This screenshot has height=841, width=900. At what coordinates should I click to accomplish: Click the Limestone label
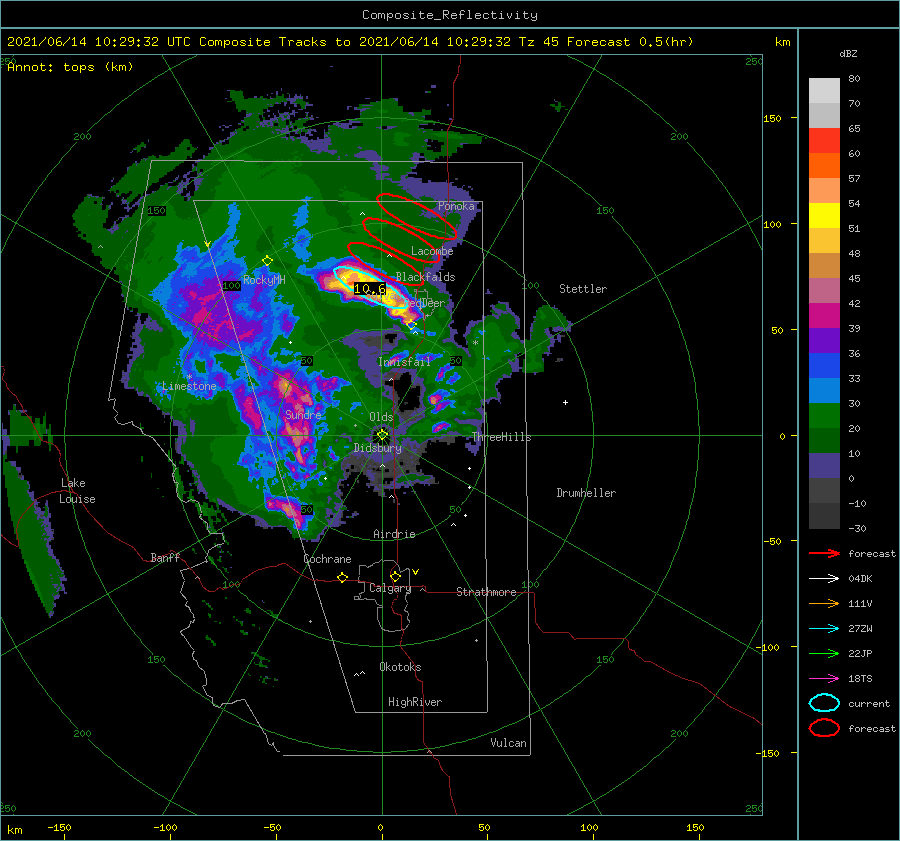pyautogui.click(x=189, y=386)
